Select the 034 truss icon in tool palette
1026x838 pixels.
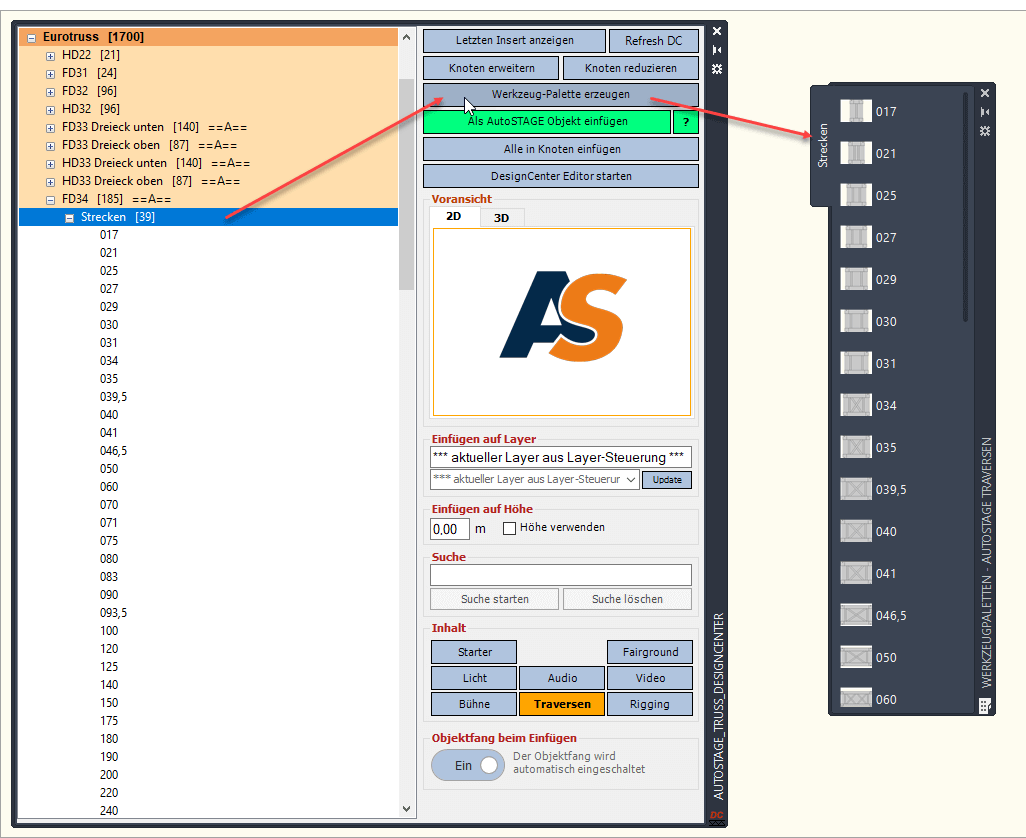pos(856,405)
